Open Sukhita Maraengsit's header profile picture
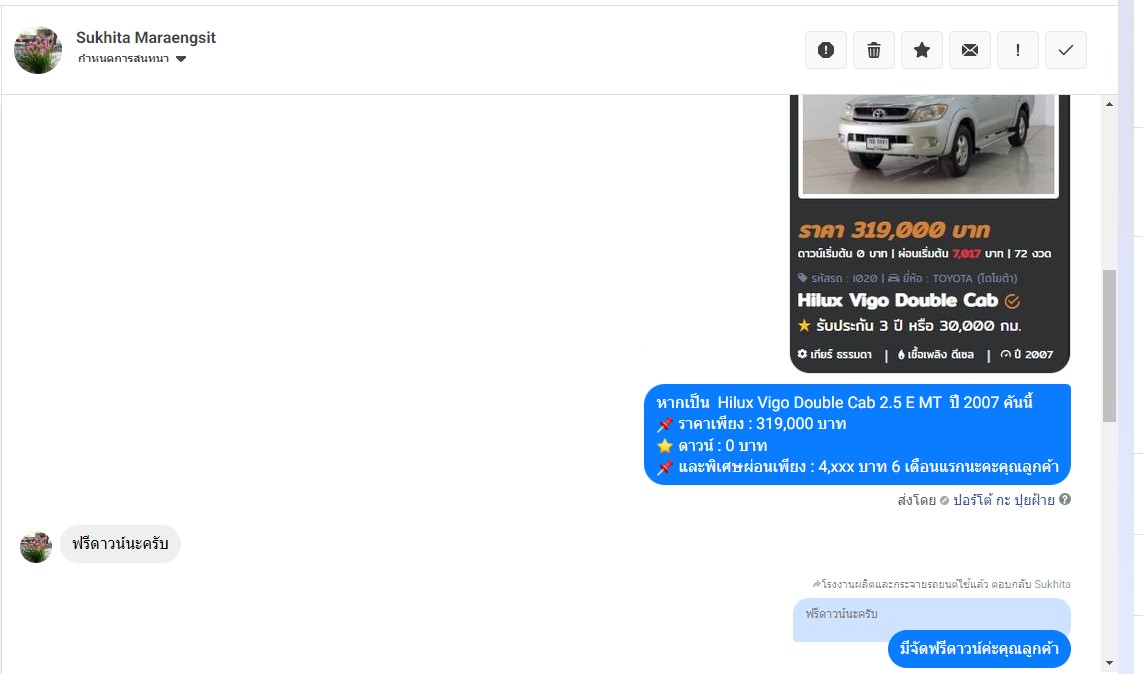The height and width of the screenshot is (674, 1143). [38, 50]
